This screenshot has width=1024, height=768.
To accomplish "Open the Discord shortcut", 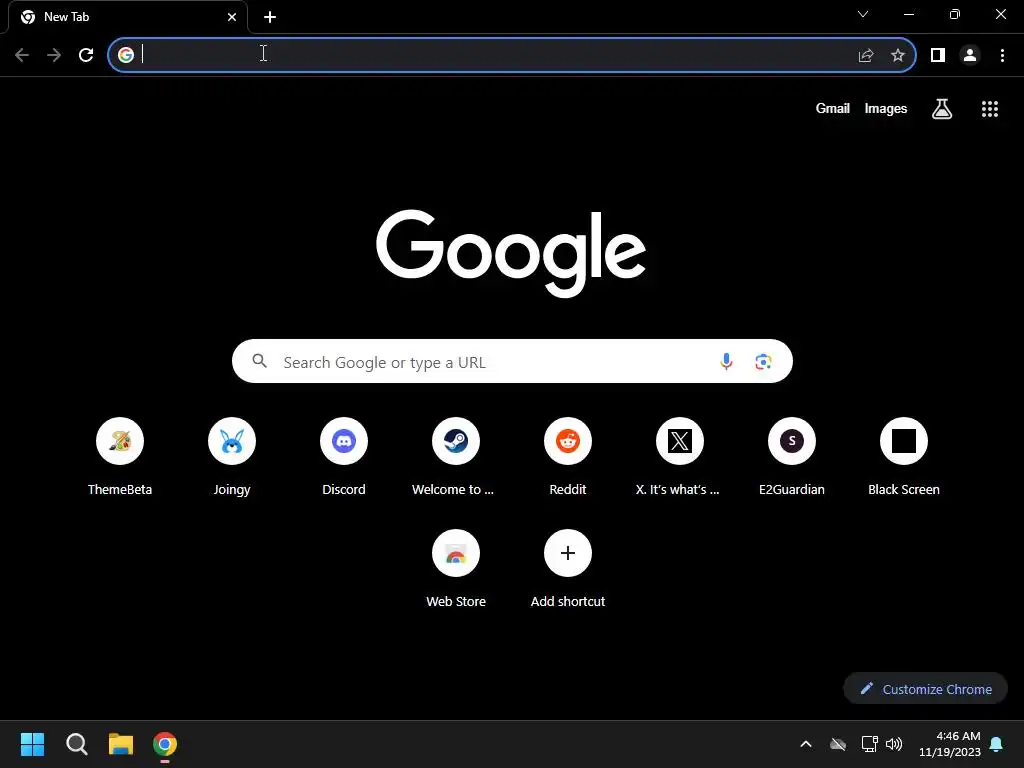I will coord(344,456).
